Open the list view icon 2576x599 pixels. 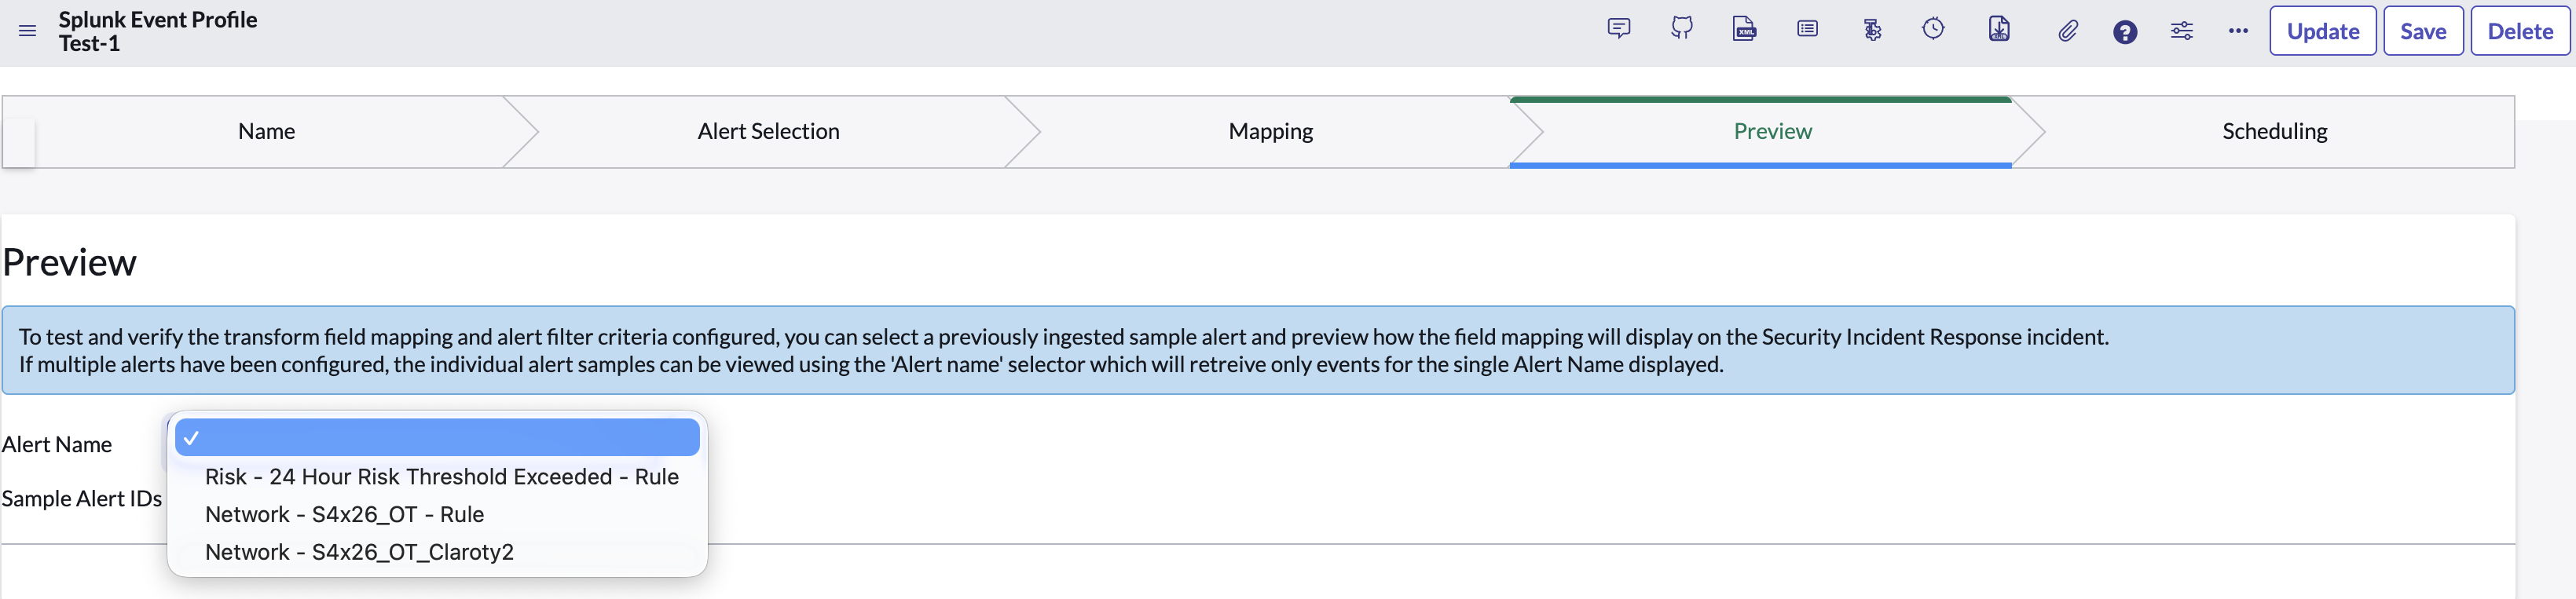[x=1807, y=29]
